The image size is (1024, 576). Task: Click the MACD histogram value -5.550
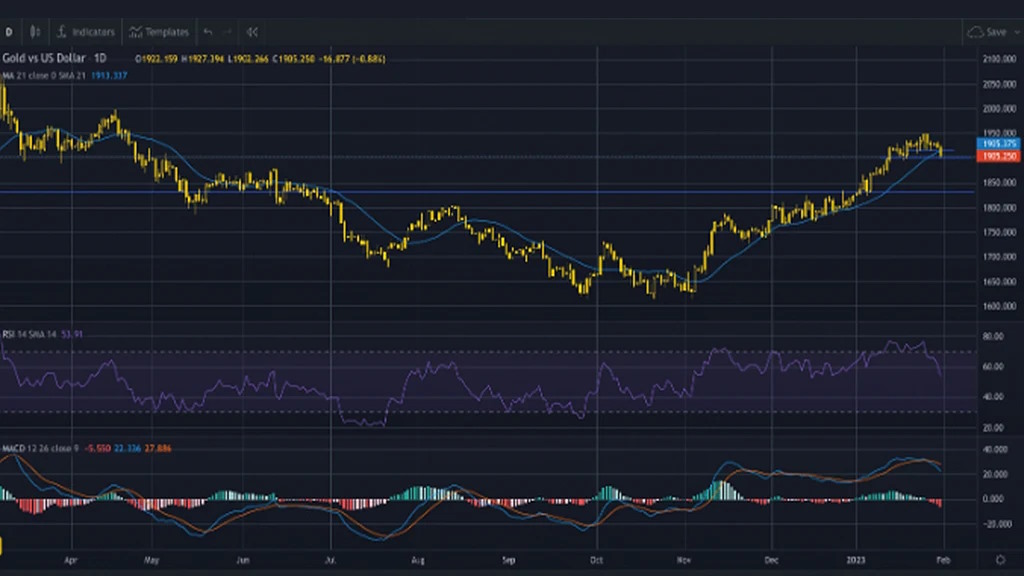tap(97, 449)
